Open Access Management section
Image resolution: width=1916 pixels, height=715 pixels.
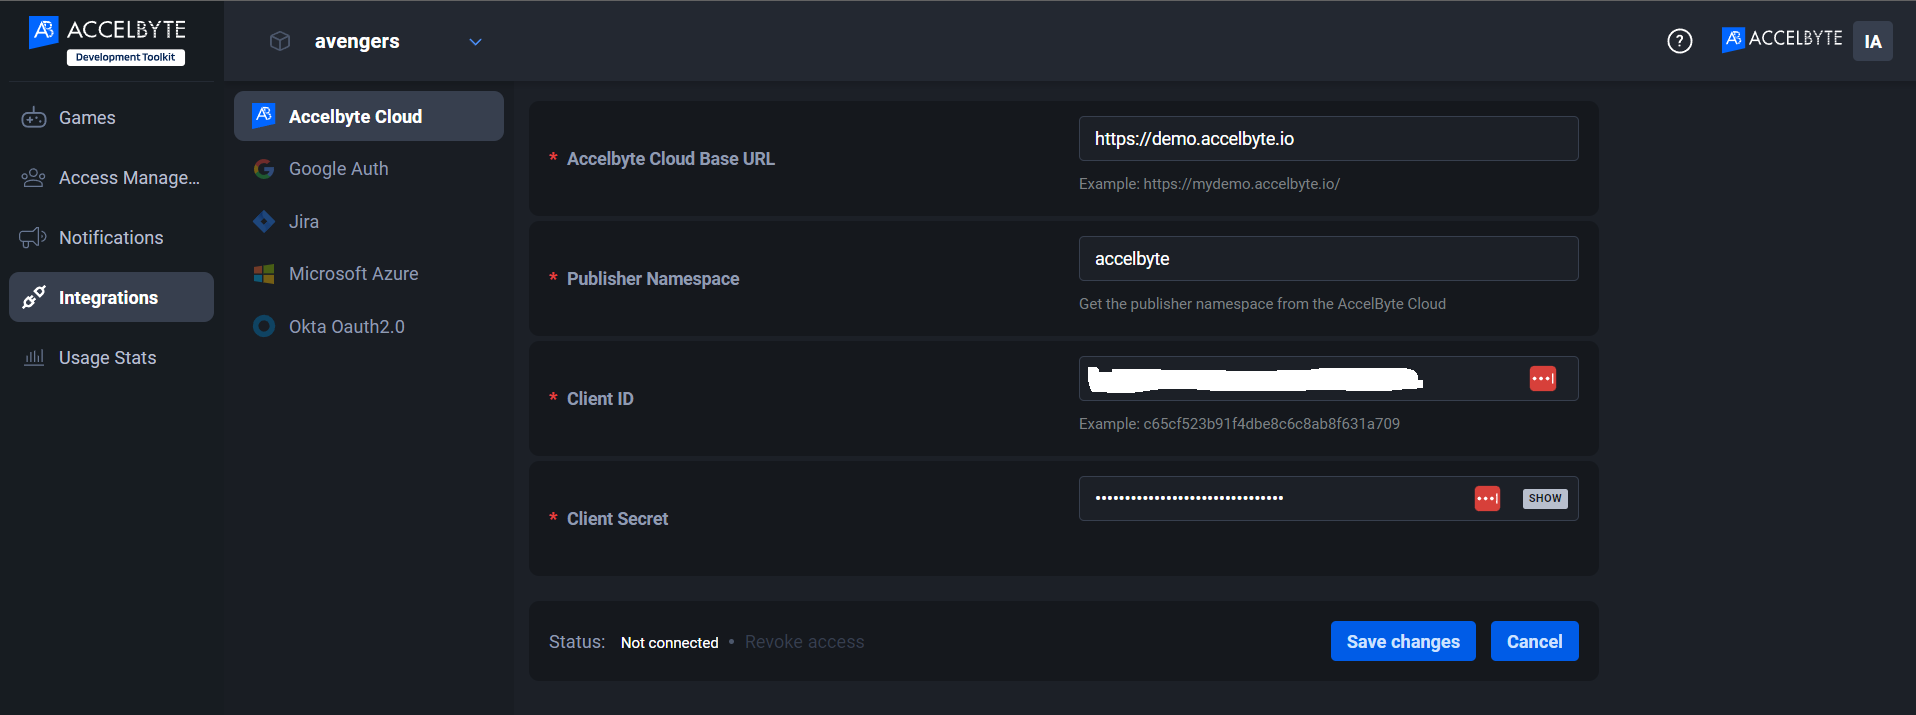coord(111,178)
